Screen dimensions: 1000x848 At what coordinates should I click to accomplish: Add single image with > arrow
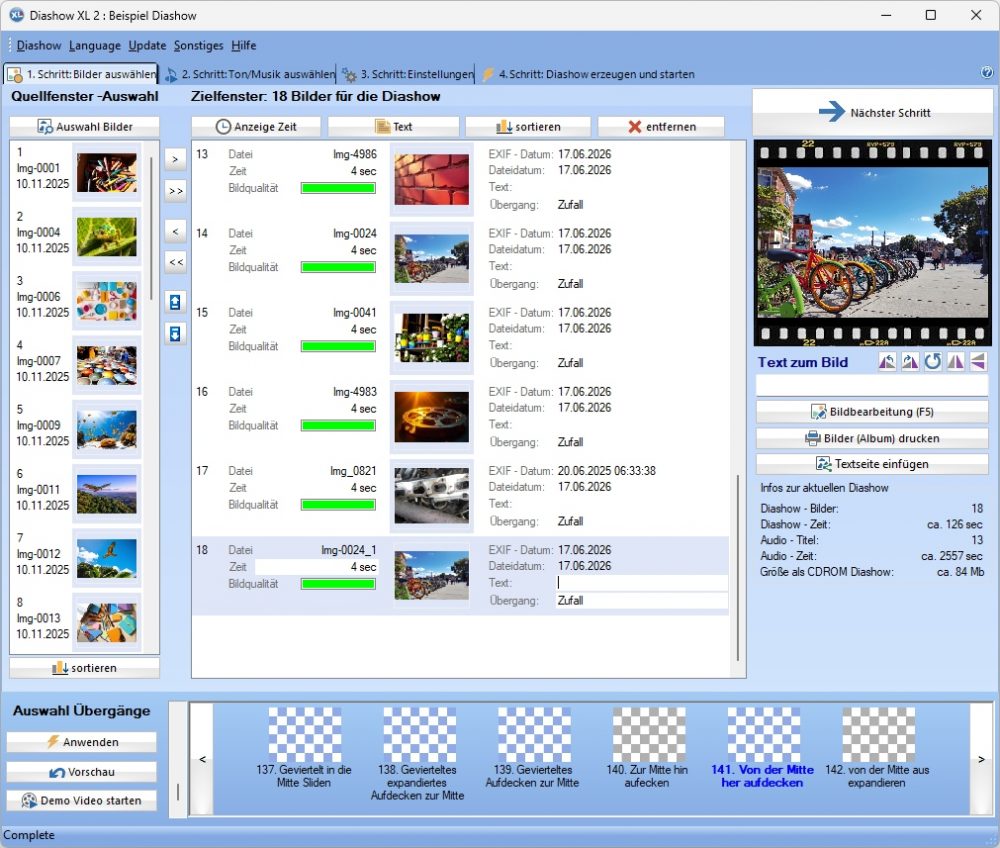[x=175, y=159]
